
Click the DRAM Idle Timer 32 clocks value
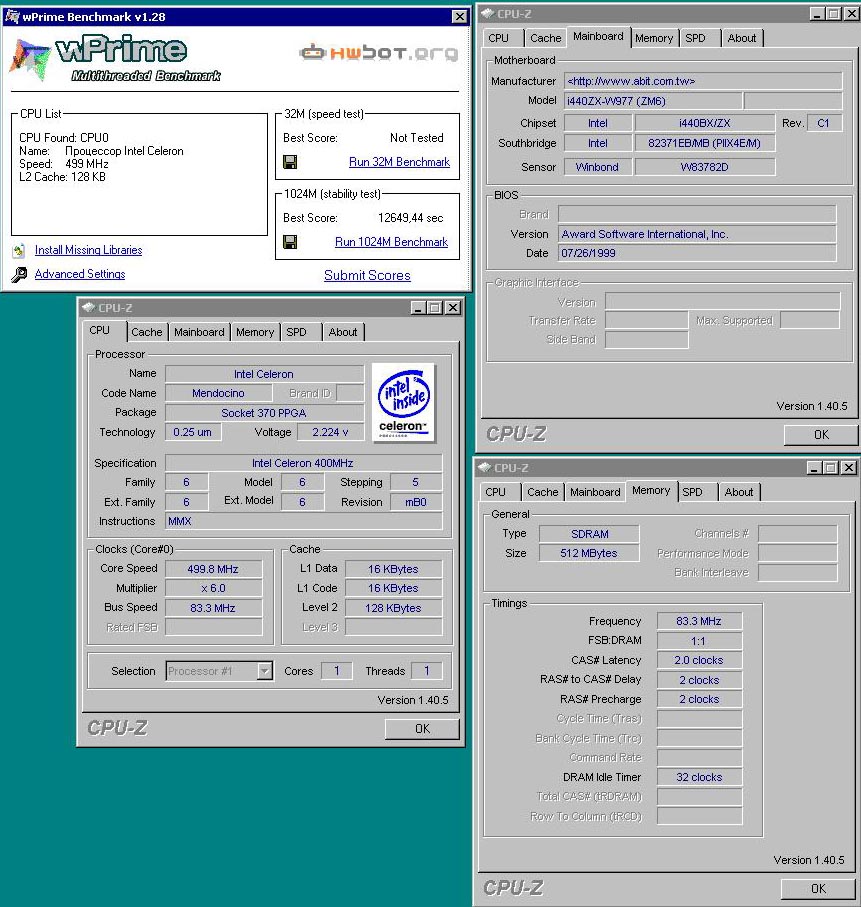click(x=699, y=777)
